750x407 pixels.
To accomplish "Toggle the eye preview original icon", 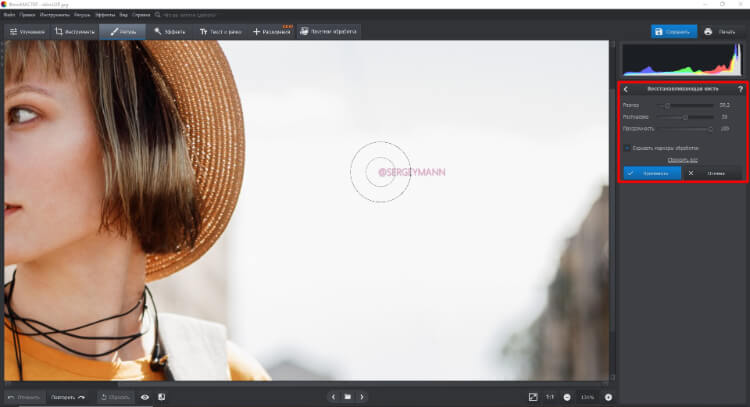I will pyautogui.click(x=145, y=397).
